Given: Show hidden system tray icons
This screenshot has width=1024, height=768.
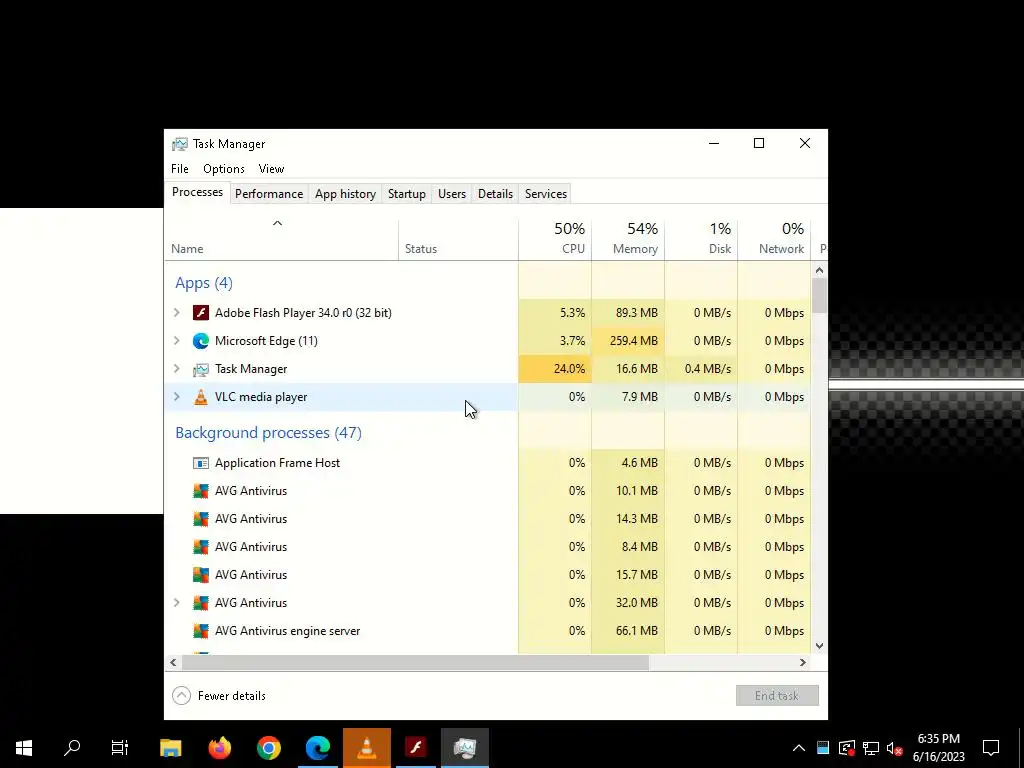Looking at the screenshot, I should pos(799,748).
